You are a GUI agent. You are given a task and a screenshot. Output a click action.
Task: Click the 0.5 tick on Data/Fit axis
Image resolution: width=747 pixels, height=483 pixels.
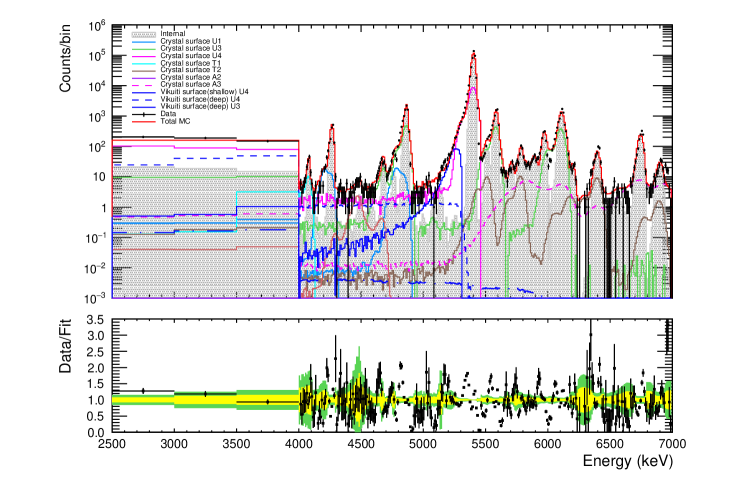[x=97, y=416]
